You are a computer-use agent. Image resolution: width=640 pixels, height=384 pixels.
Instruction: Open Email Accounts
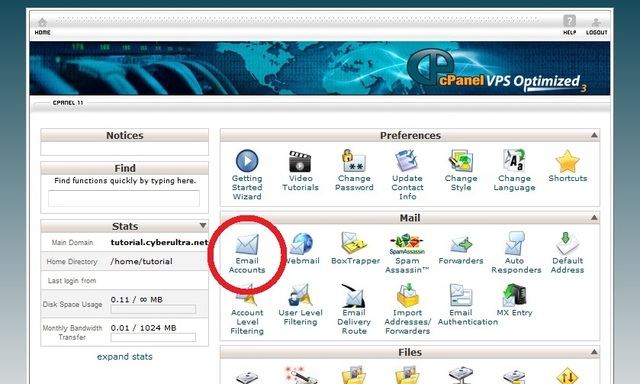pos(247,253)
